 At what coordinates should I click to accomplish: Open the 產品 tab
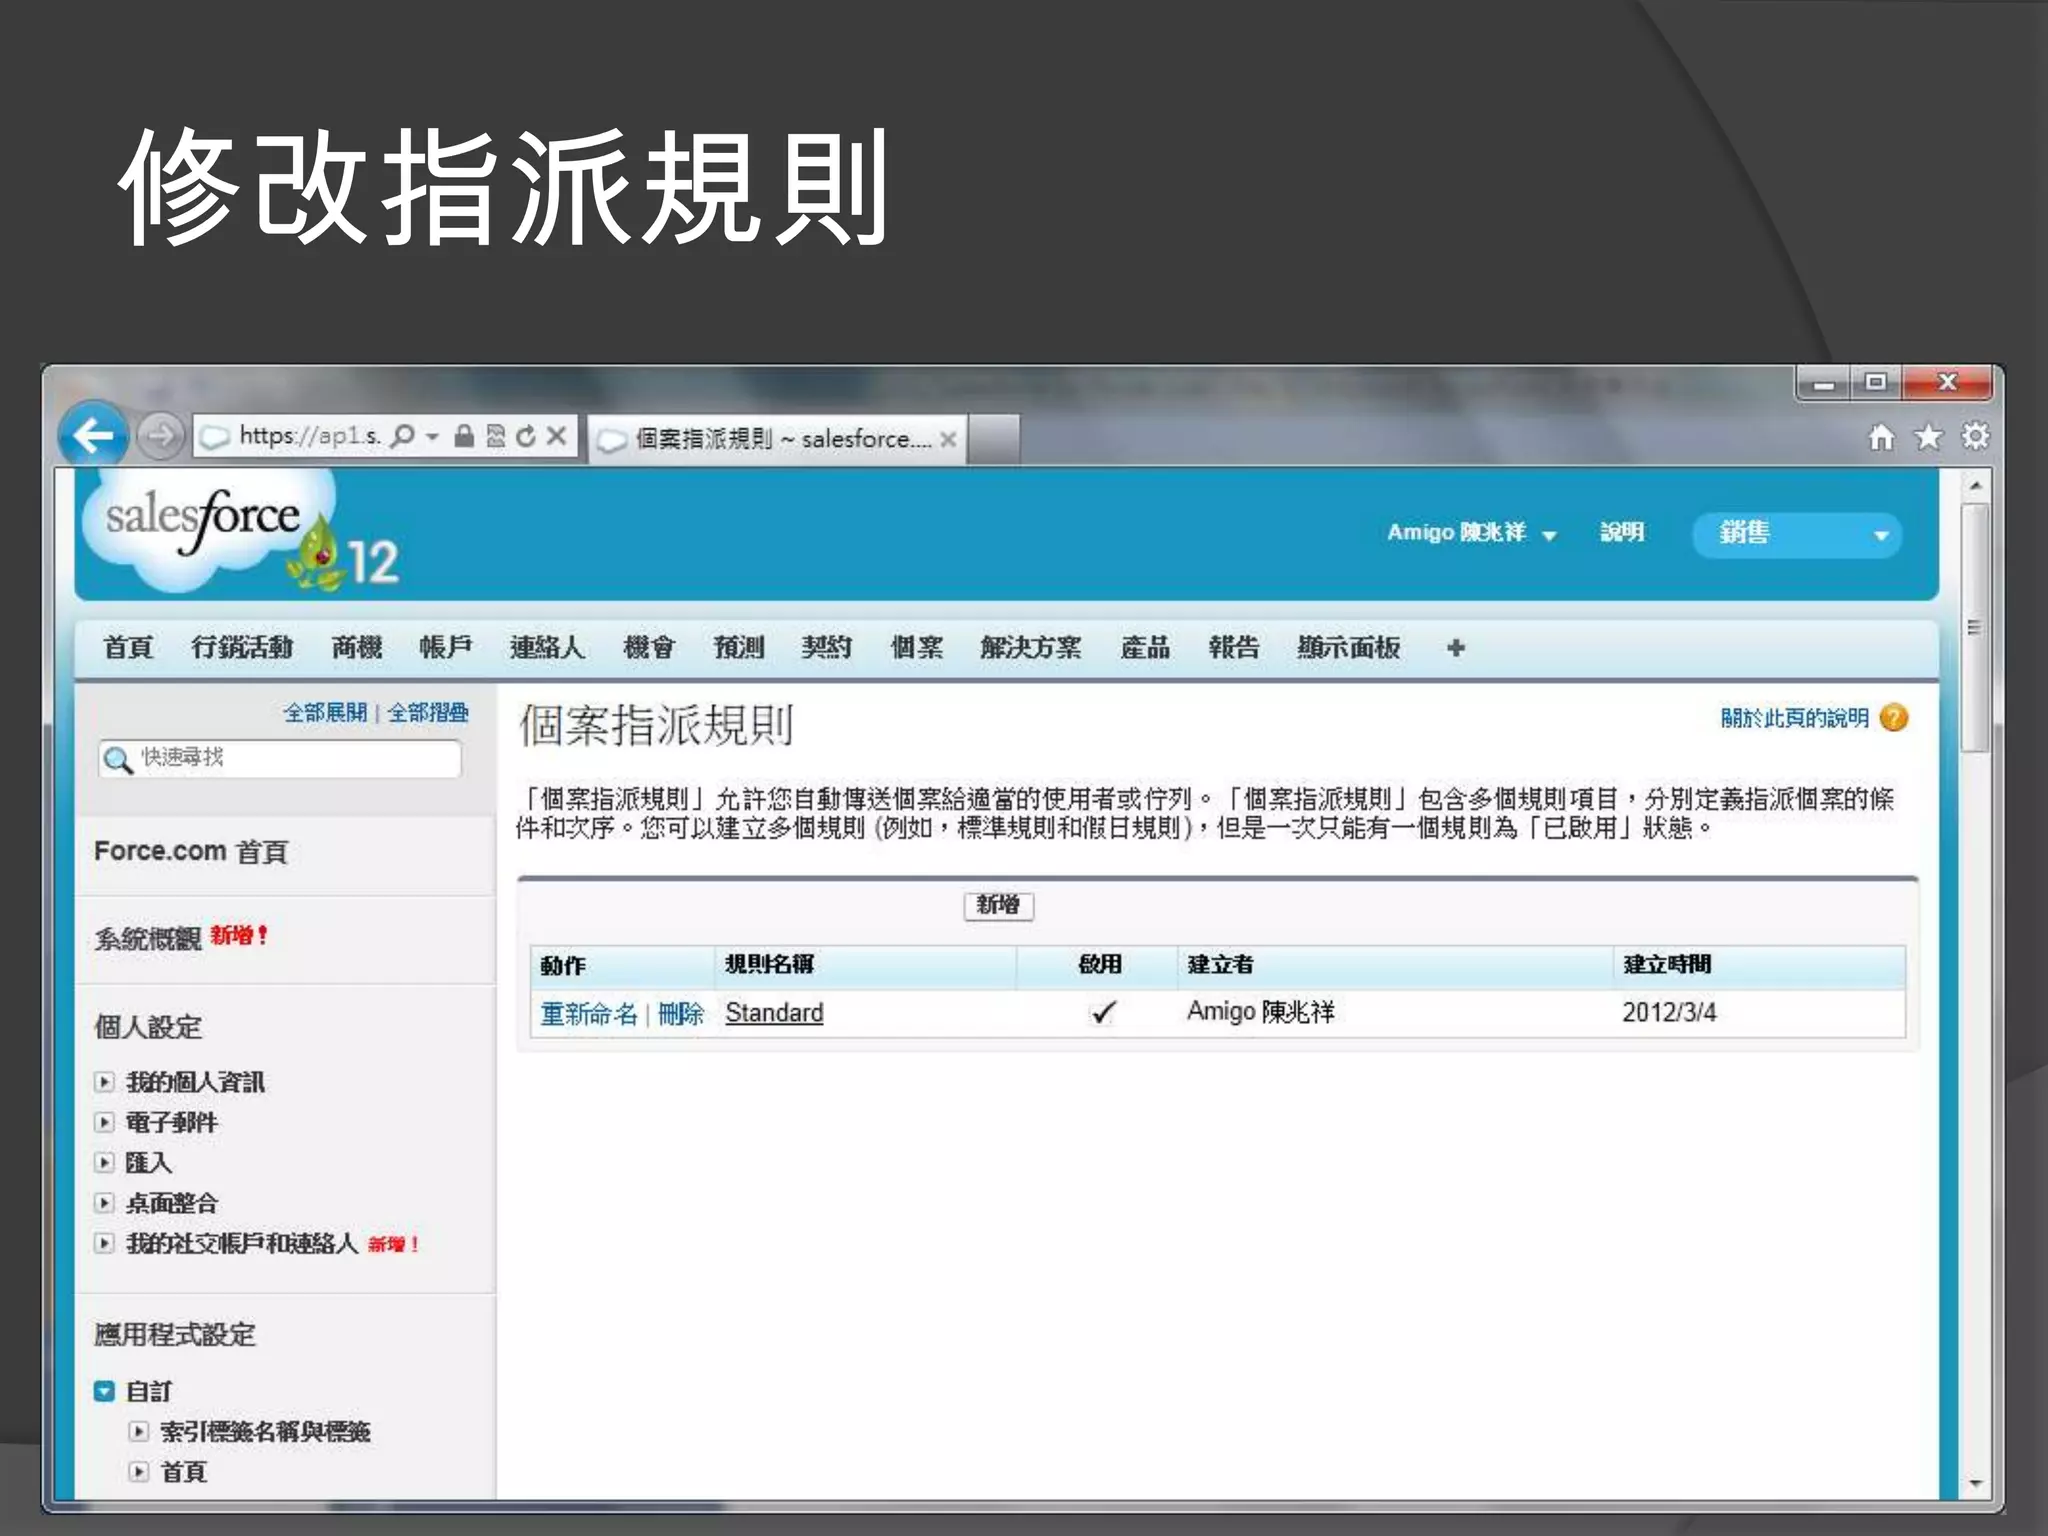(1145, 648)
